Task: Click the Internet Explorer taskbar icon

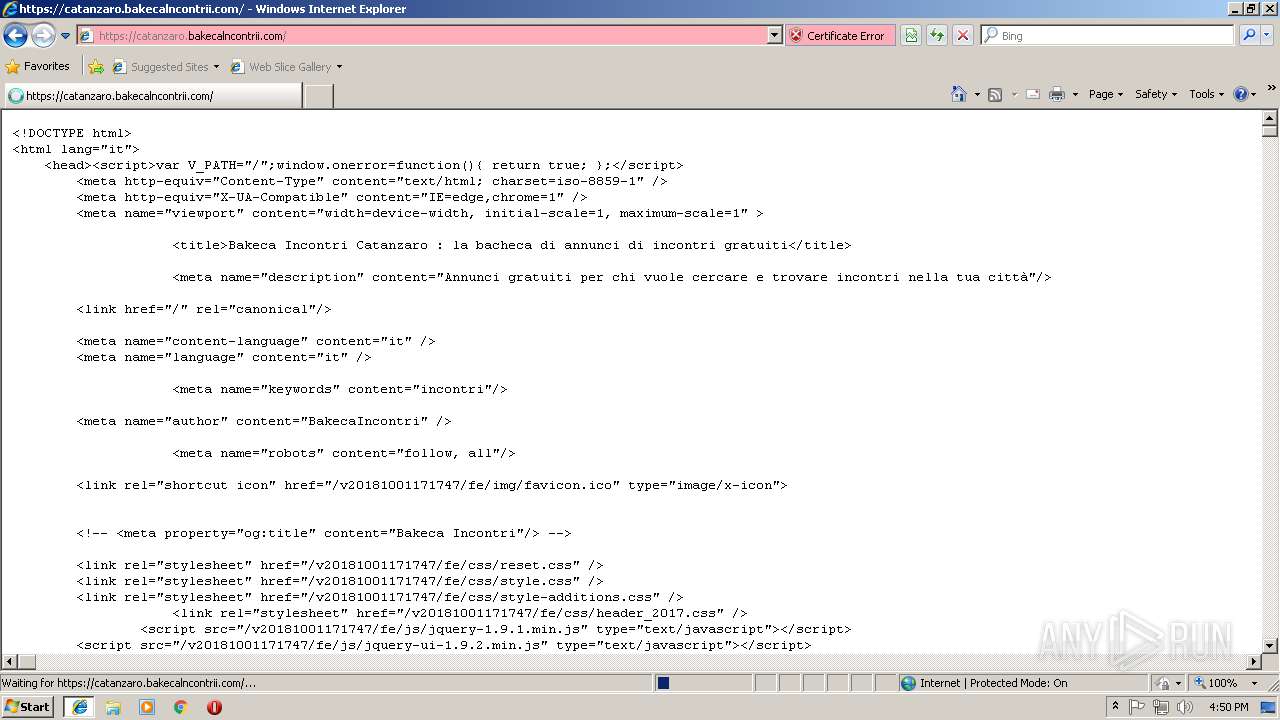Action: 80,706
